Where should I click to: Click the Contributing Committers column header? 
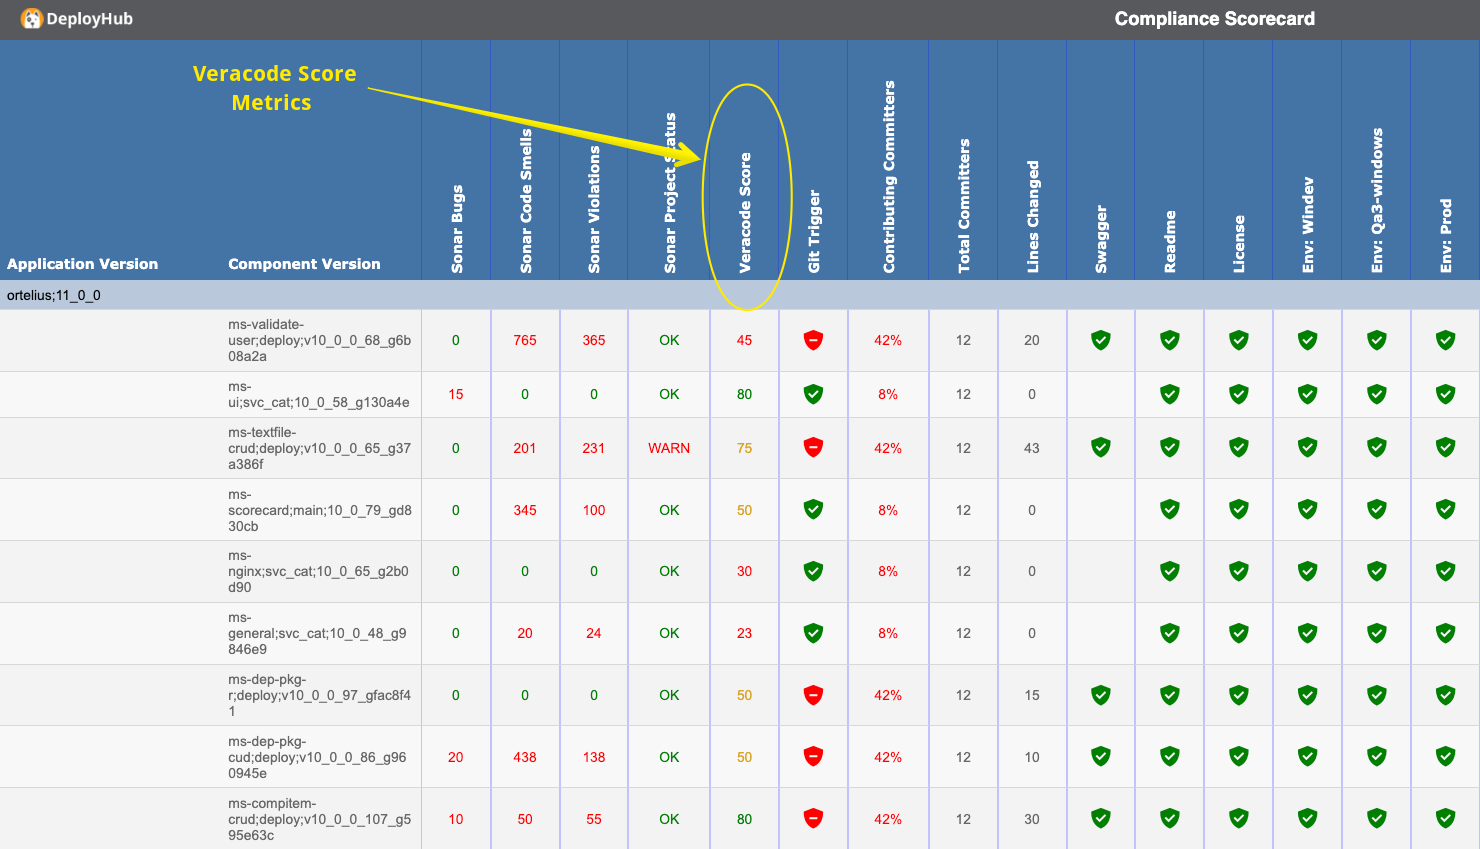pos(889,177)
